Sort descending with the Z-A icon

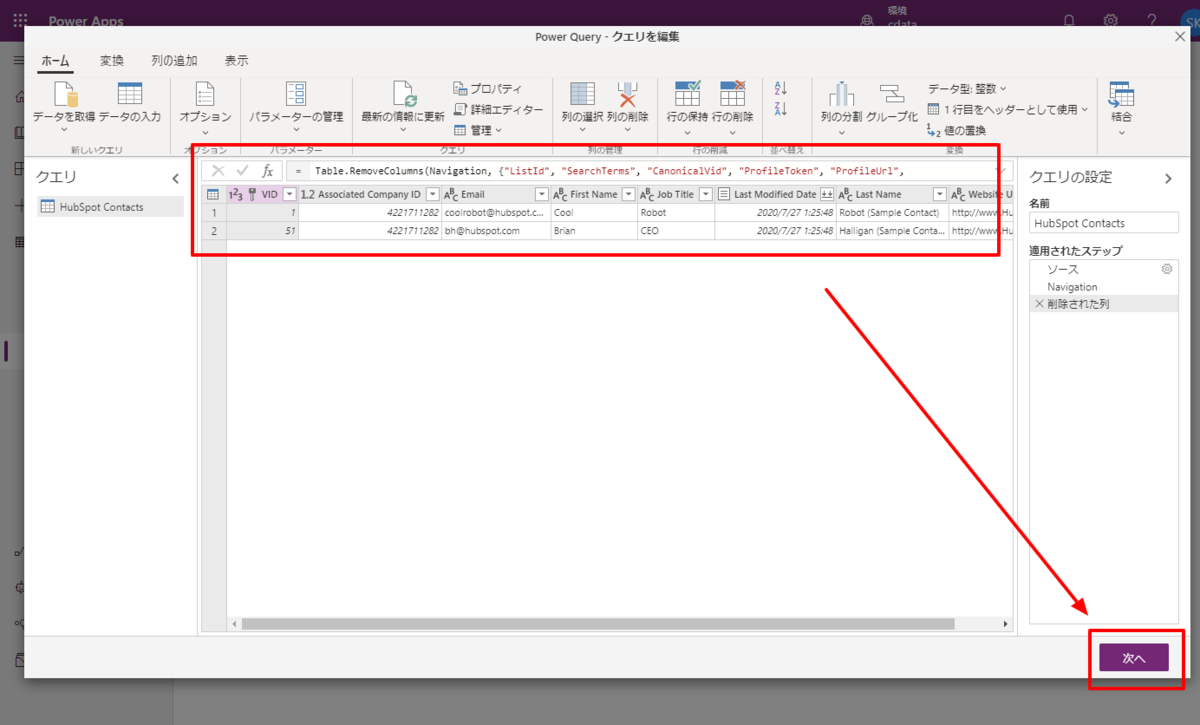click(781, 109)
